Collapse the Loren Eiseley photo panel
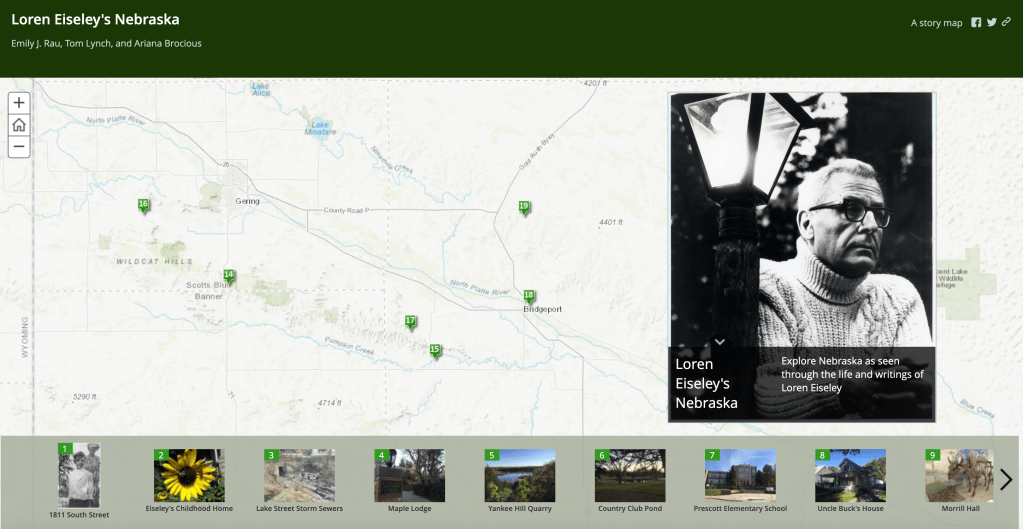 pos(719,342)
